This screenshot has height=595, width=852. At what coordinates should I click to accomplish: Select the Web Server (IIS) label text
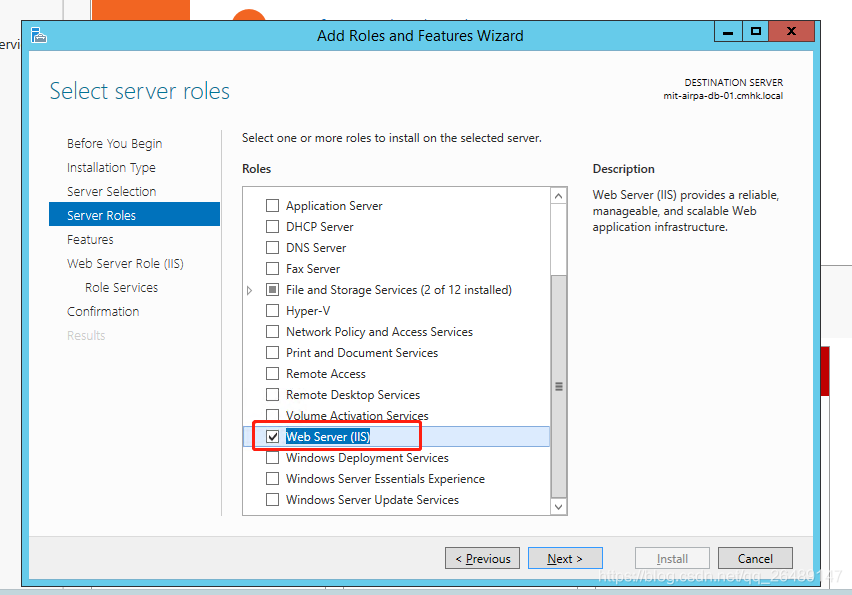(328, 436)
